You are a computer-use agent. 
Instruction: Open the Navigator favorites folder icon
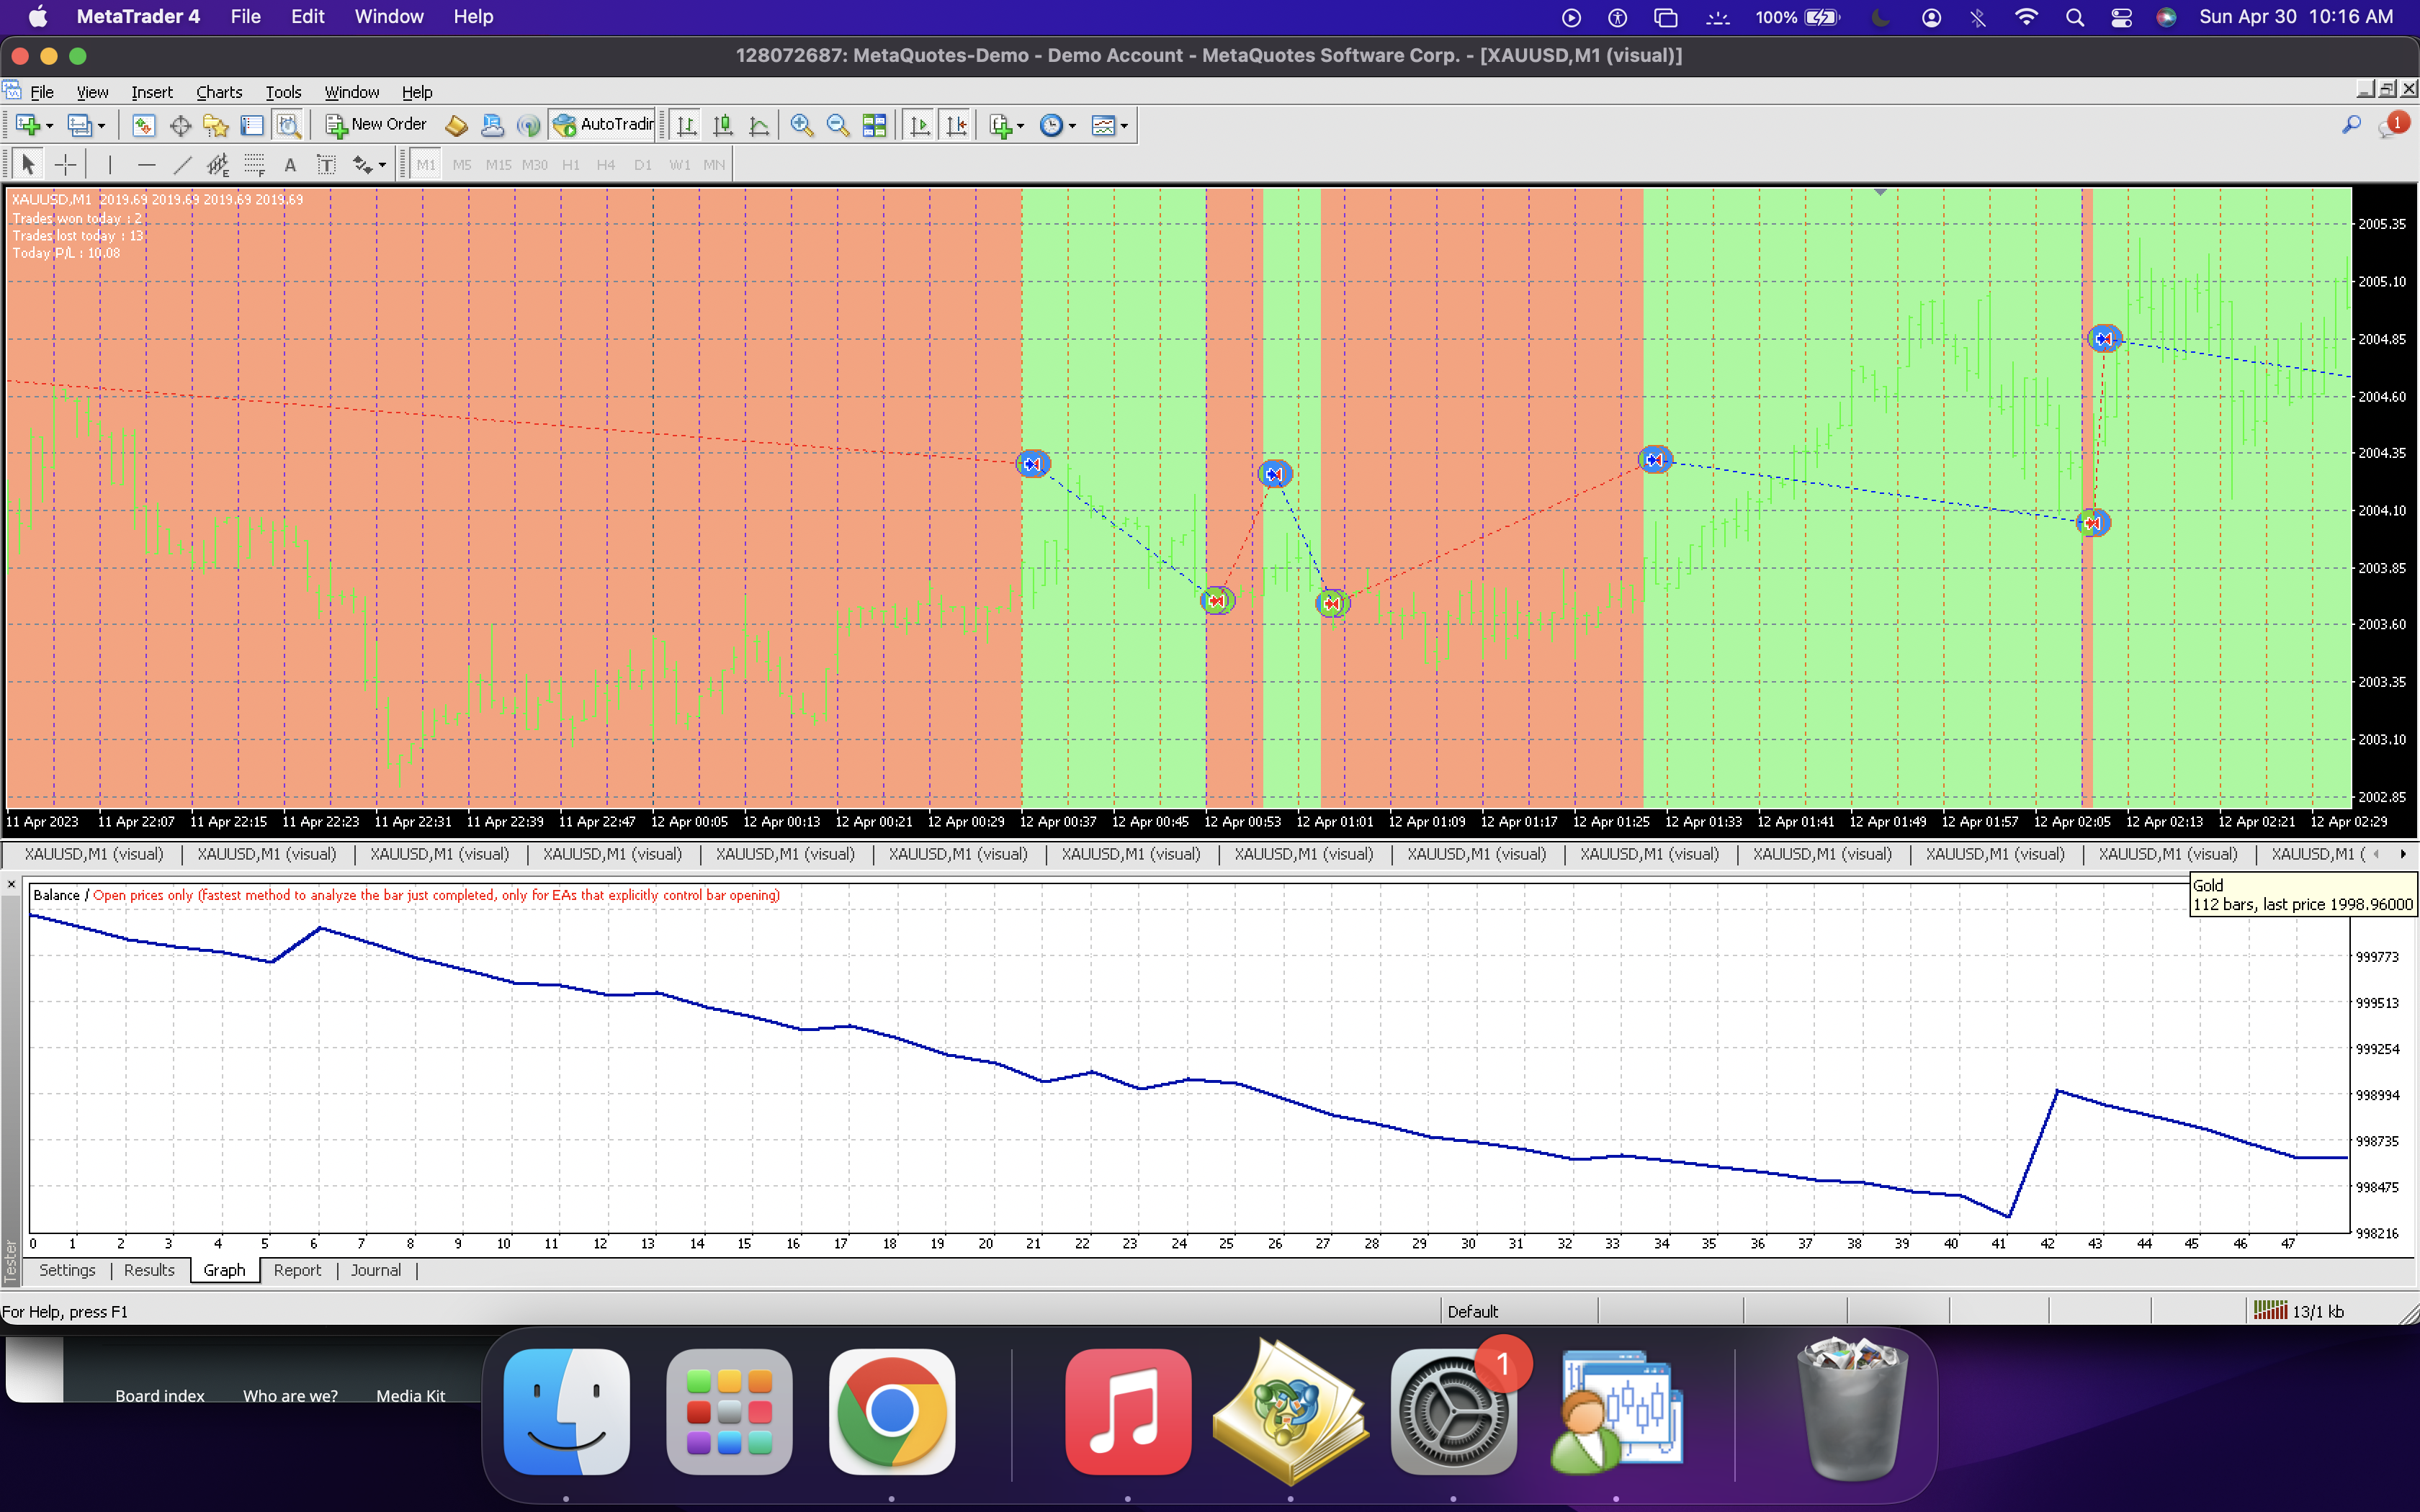coord(215,125)
